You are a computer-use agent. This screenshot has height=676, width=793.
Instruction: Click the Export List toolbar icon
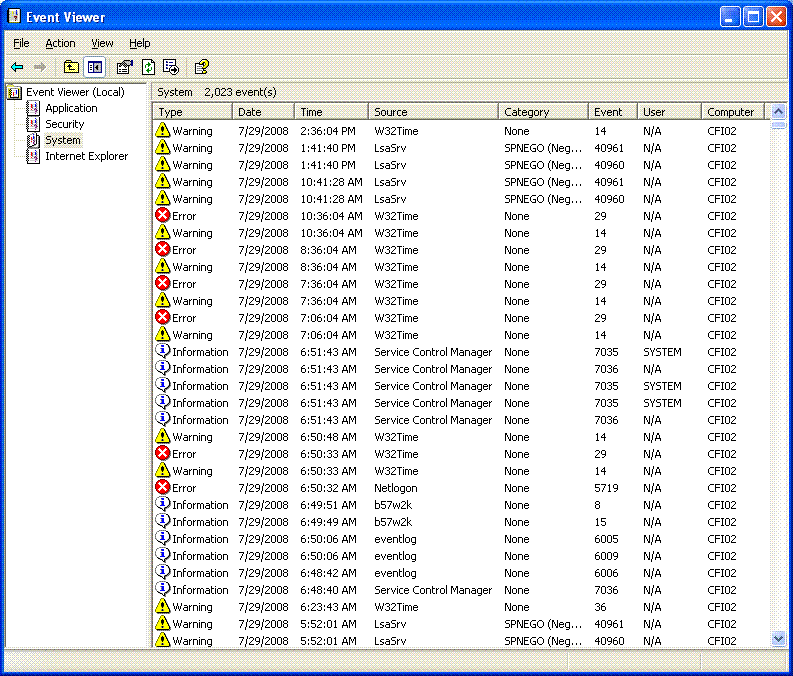pyautogui.click(x=171, y=67)
